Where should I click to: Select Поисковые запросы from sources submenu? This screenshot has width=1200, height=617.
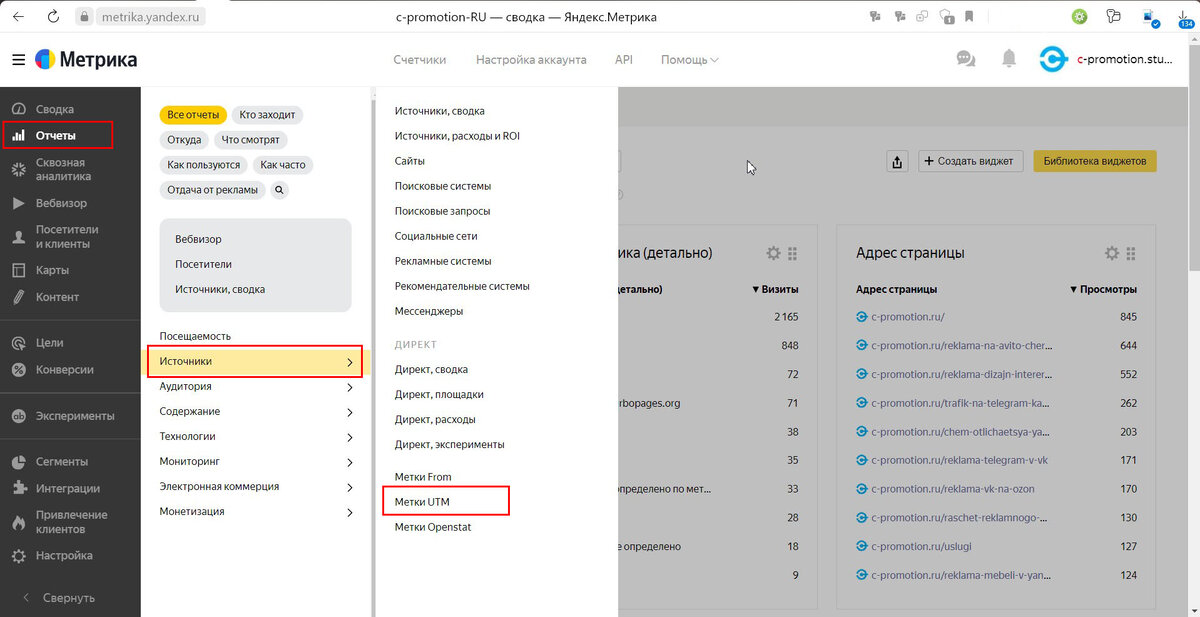click(442, 211)
